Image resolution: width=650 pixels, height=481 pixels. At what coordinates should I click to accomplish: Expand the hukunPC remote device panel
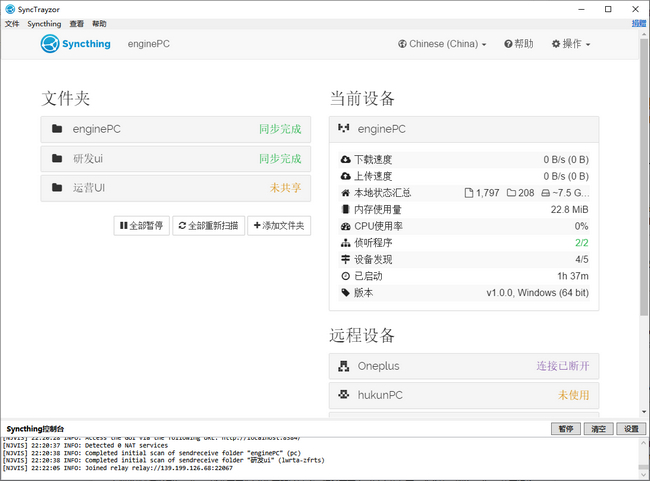[x=464, y=395]
